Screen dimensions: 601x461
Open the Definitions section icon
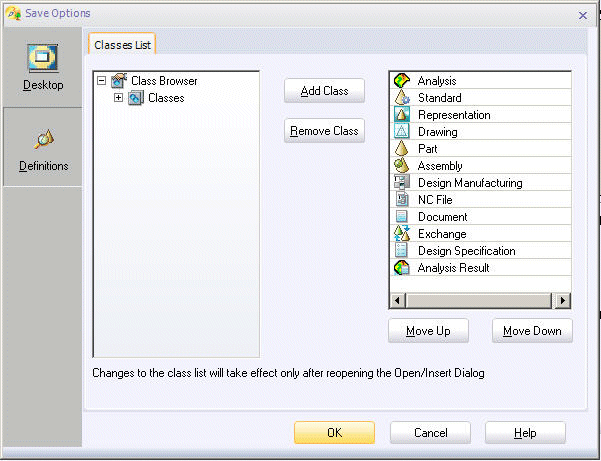tap(43, 139)
